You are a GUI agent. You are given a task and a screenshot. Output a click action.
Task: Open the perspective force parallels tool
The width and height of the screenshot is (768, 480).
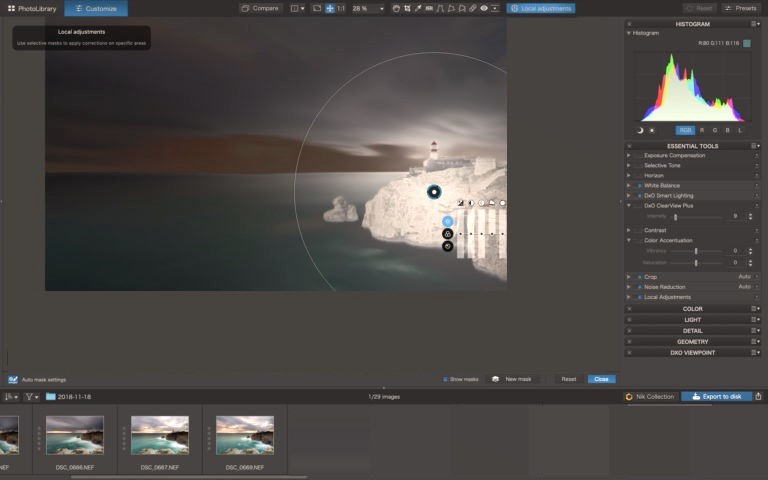tap(440, 8)
